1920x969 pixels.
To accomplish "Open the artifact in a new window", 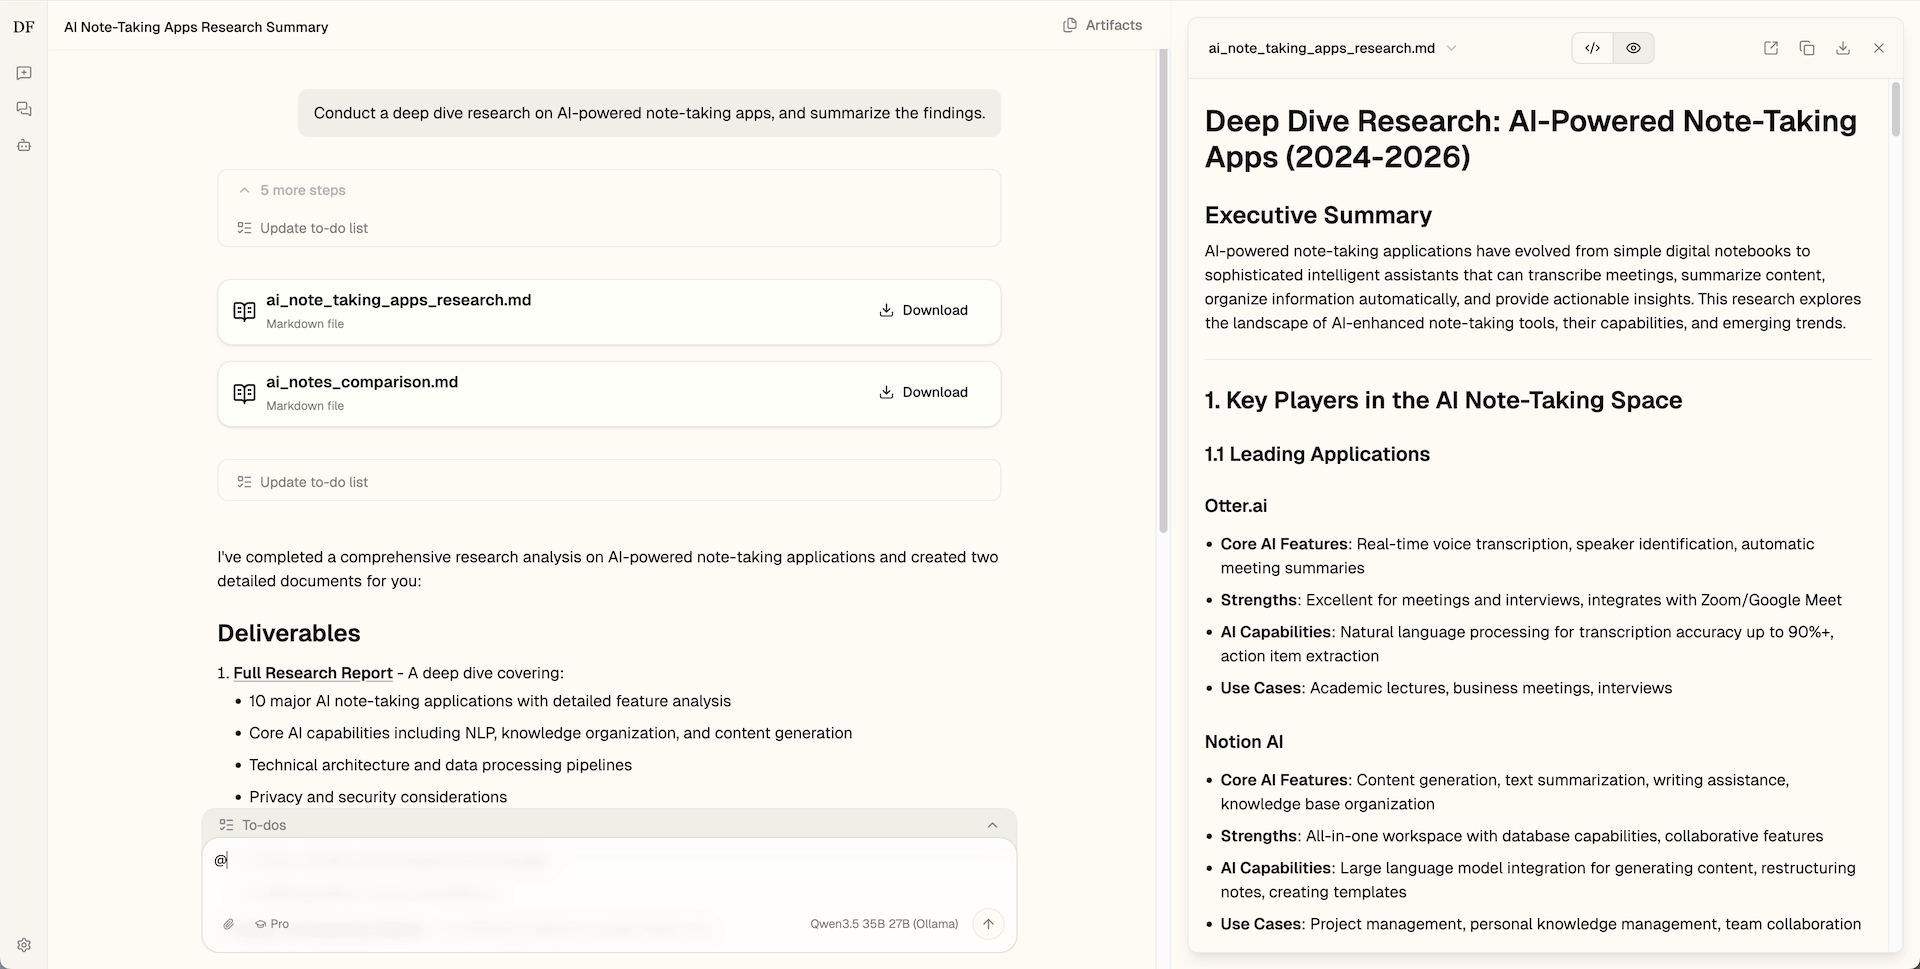I will click(x=1770, y=47).
